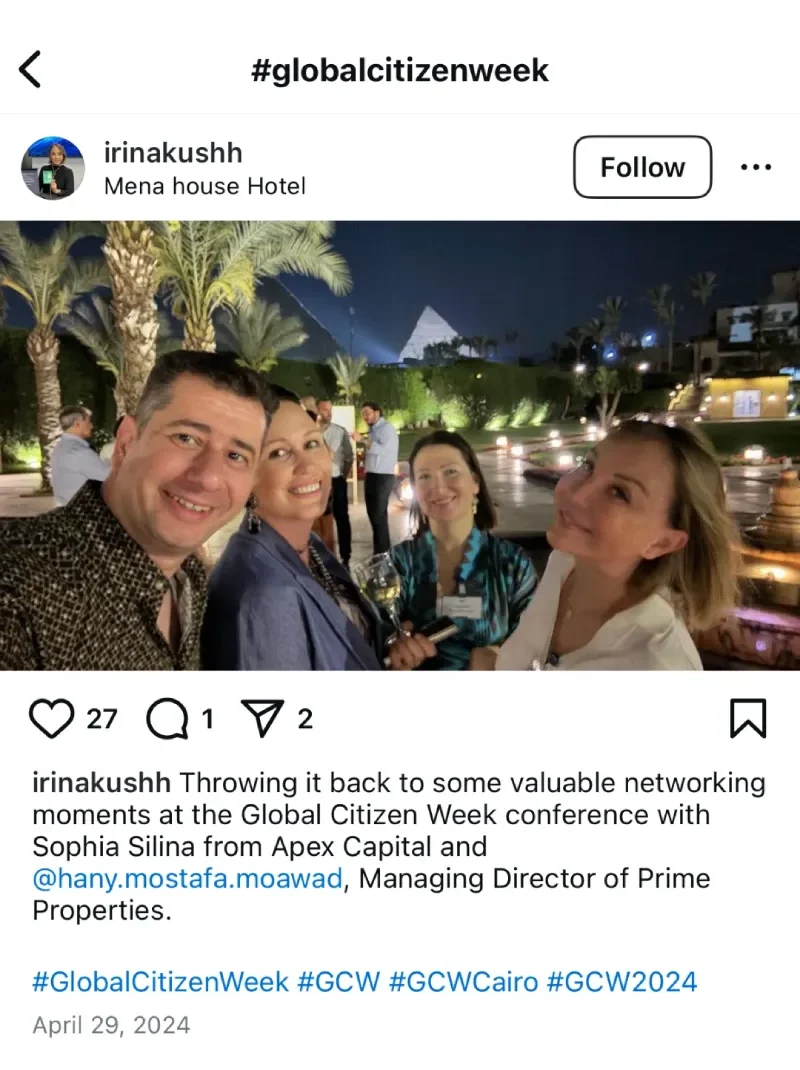Tap the April 29, 2024 timestamp
This screenshot has width=800, height=1070.
111,1025
